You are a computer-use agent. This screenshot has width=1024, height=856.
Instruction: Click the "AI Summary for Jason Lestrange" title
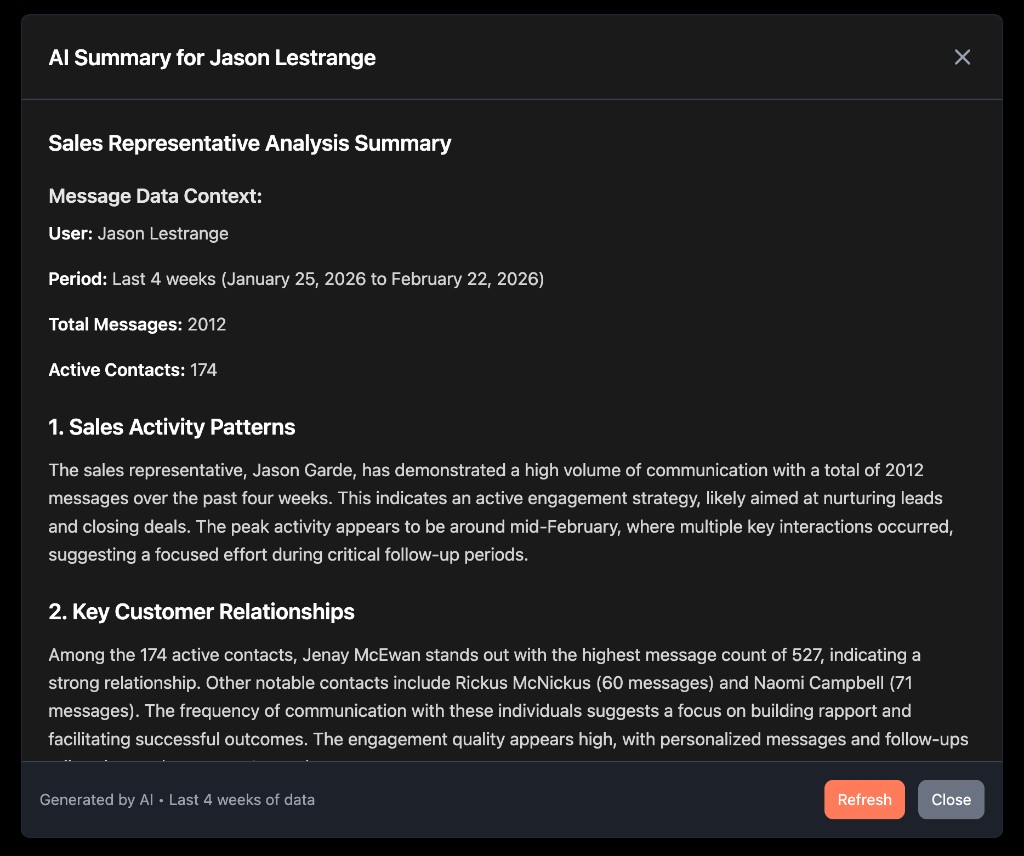[212, 57]
